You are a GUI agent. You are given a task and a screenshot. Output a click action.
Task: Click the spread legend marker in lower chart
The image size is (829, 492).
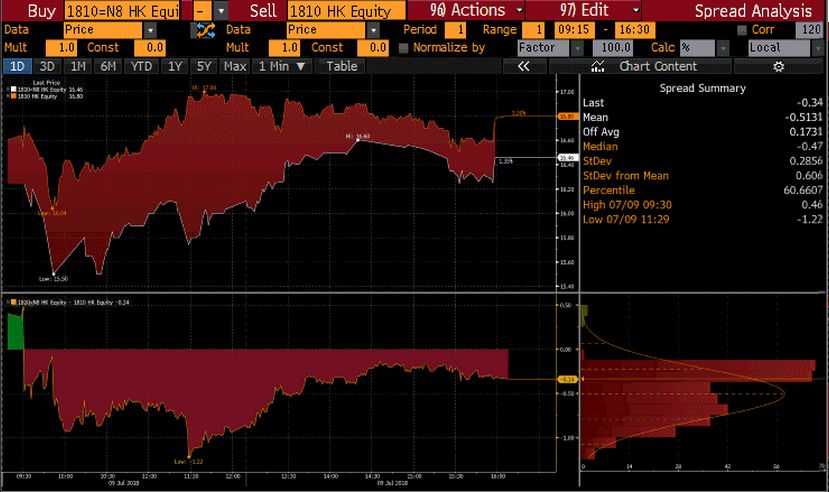point(10,301)
